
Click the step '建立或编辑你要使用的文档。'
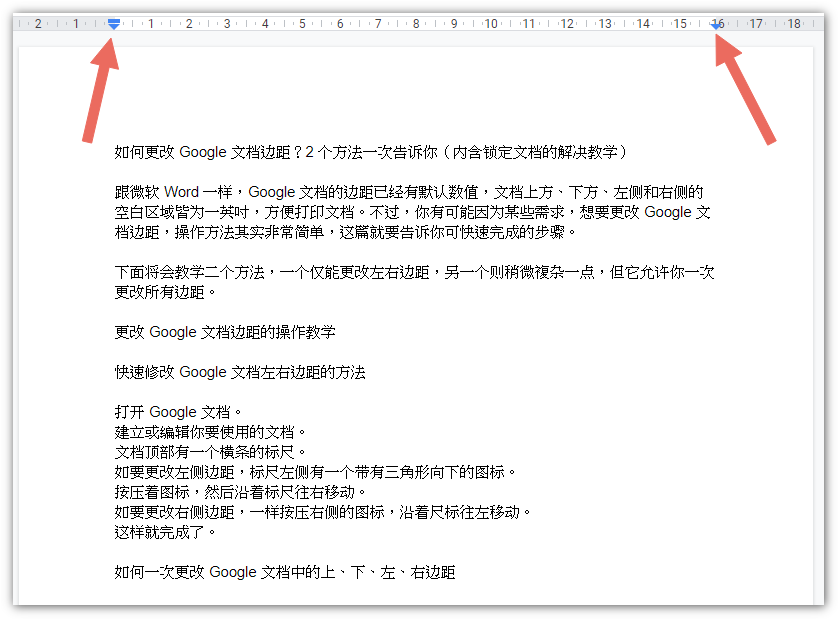(x=210, y=432)
